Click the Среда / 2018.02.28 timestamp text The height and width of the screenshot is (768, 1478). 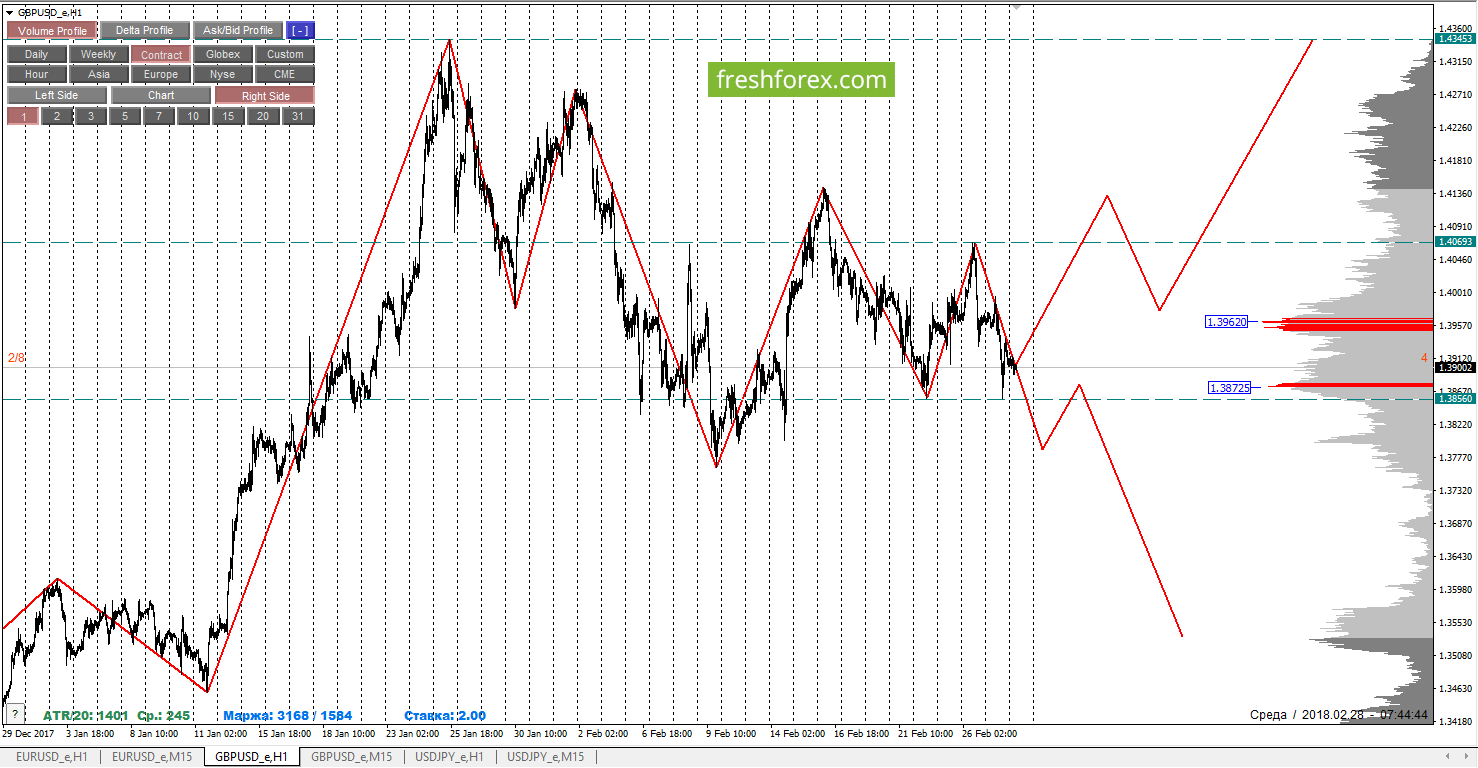click(1339, 716)
